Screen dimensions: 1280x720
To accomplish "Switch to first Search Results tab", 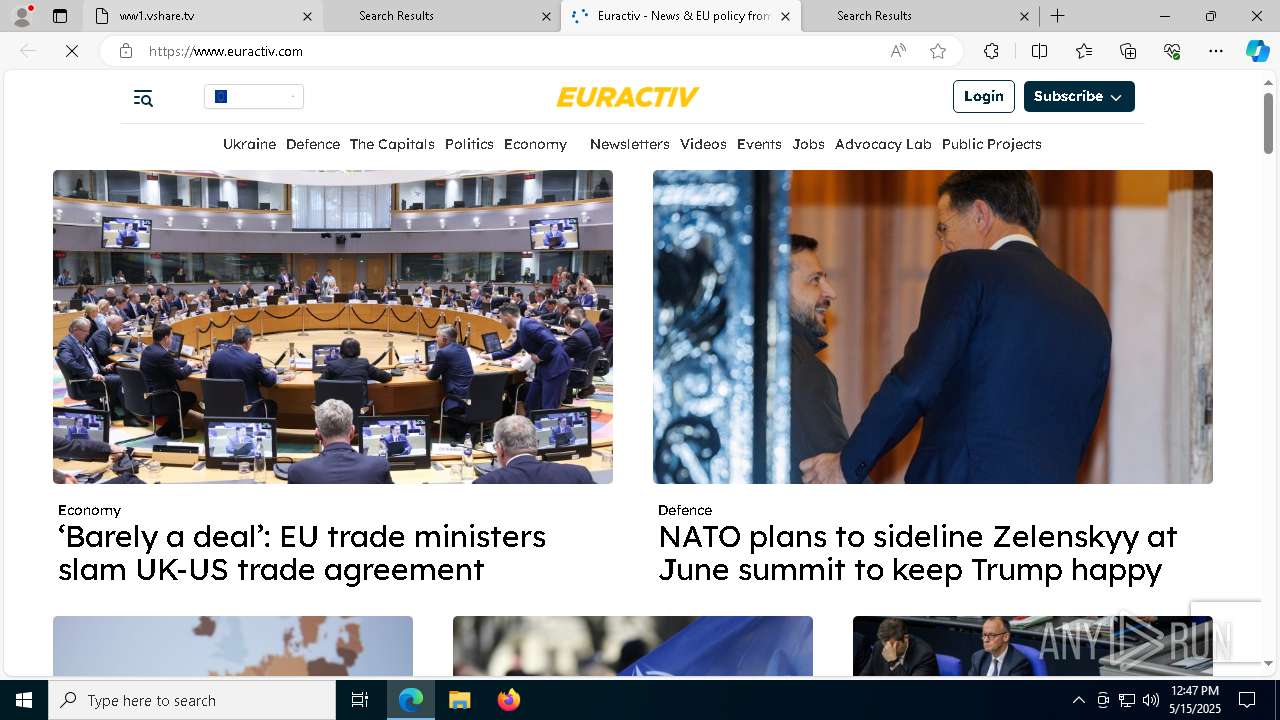I will click(x=440, y=16).
